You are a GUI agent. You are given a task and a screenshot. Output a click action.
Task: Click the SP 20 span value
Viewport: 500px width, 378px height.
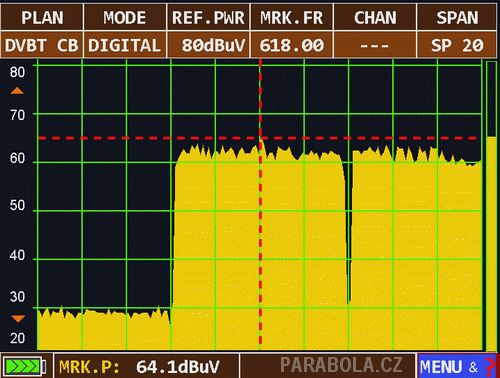coord(457,45)
